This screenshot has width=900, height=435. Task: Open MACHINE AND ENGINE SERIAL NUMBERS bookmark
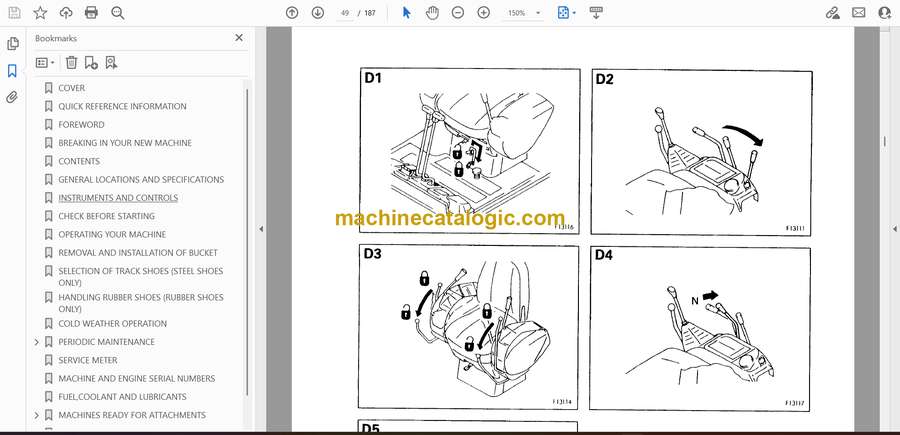coord(137,379)
